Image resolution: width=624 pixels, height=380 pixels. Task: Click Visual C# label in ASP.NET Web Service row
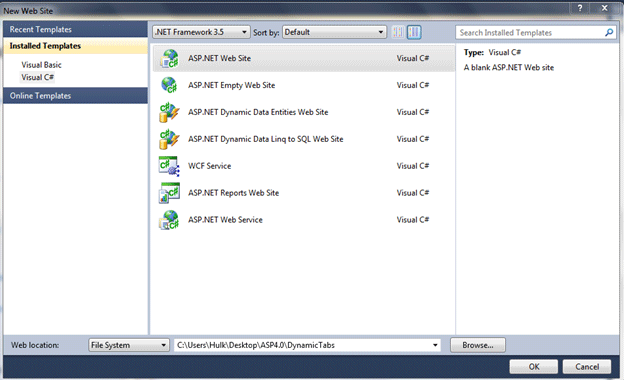(413, 220)
